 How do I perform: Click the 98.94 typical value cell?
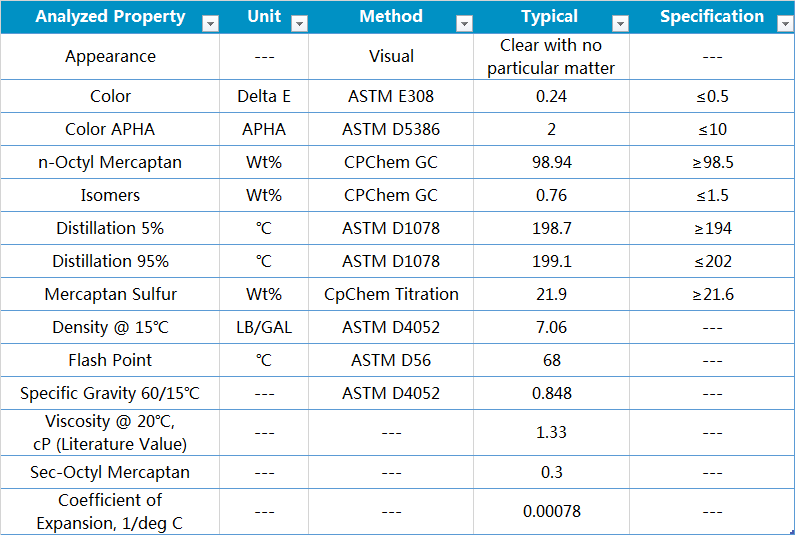(551, 162)
